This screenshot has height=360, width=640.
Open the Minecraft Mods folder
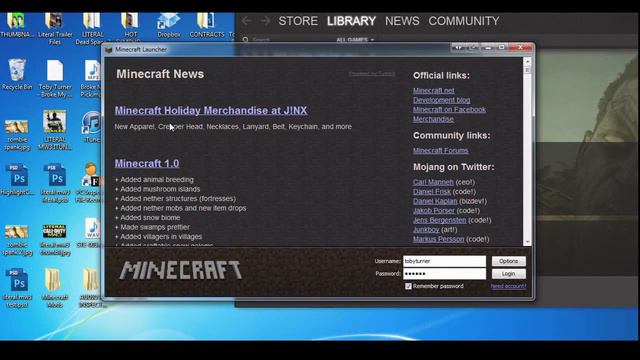pos(55,288)
